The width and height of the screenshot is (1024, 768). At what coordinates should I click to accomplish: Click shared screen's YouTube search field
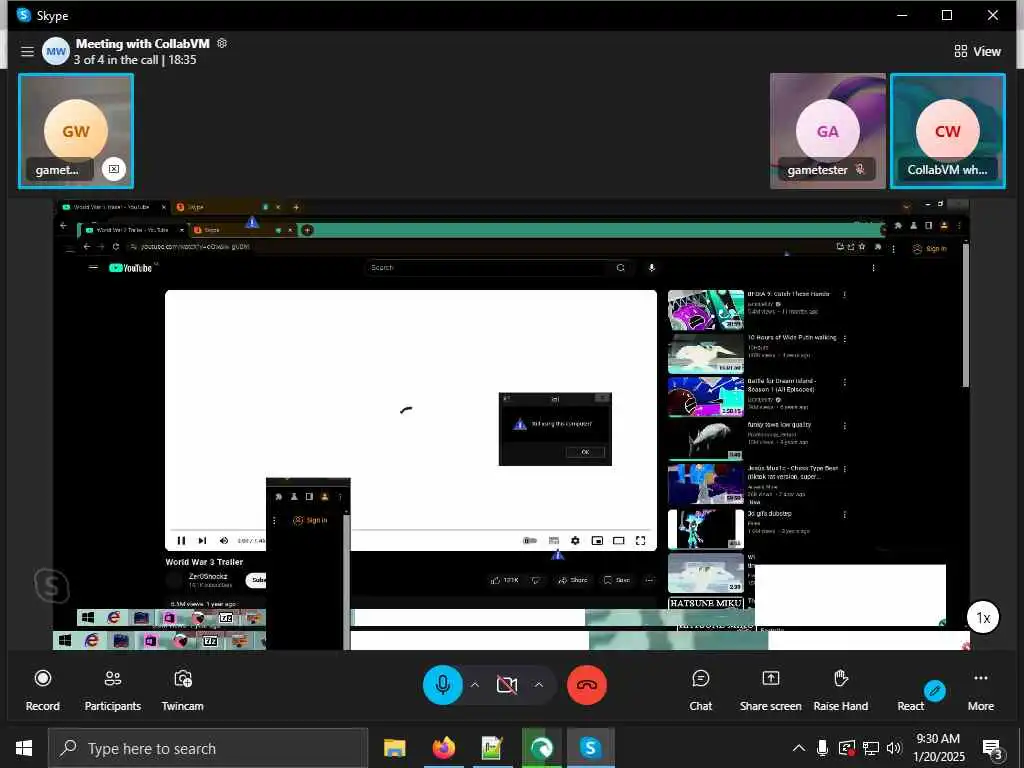click(488, 268)
